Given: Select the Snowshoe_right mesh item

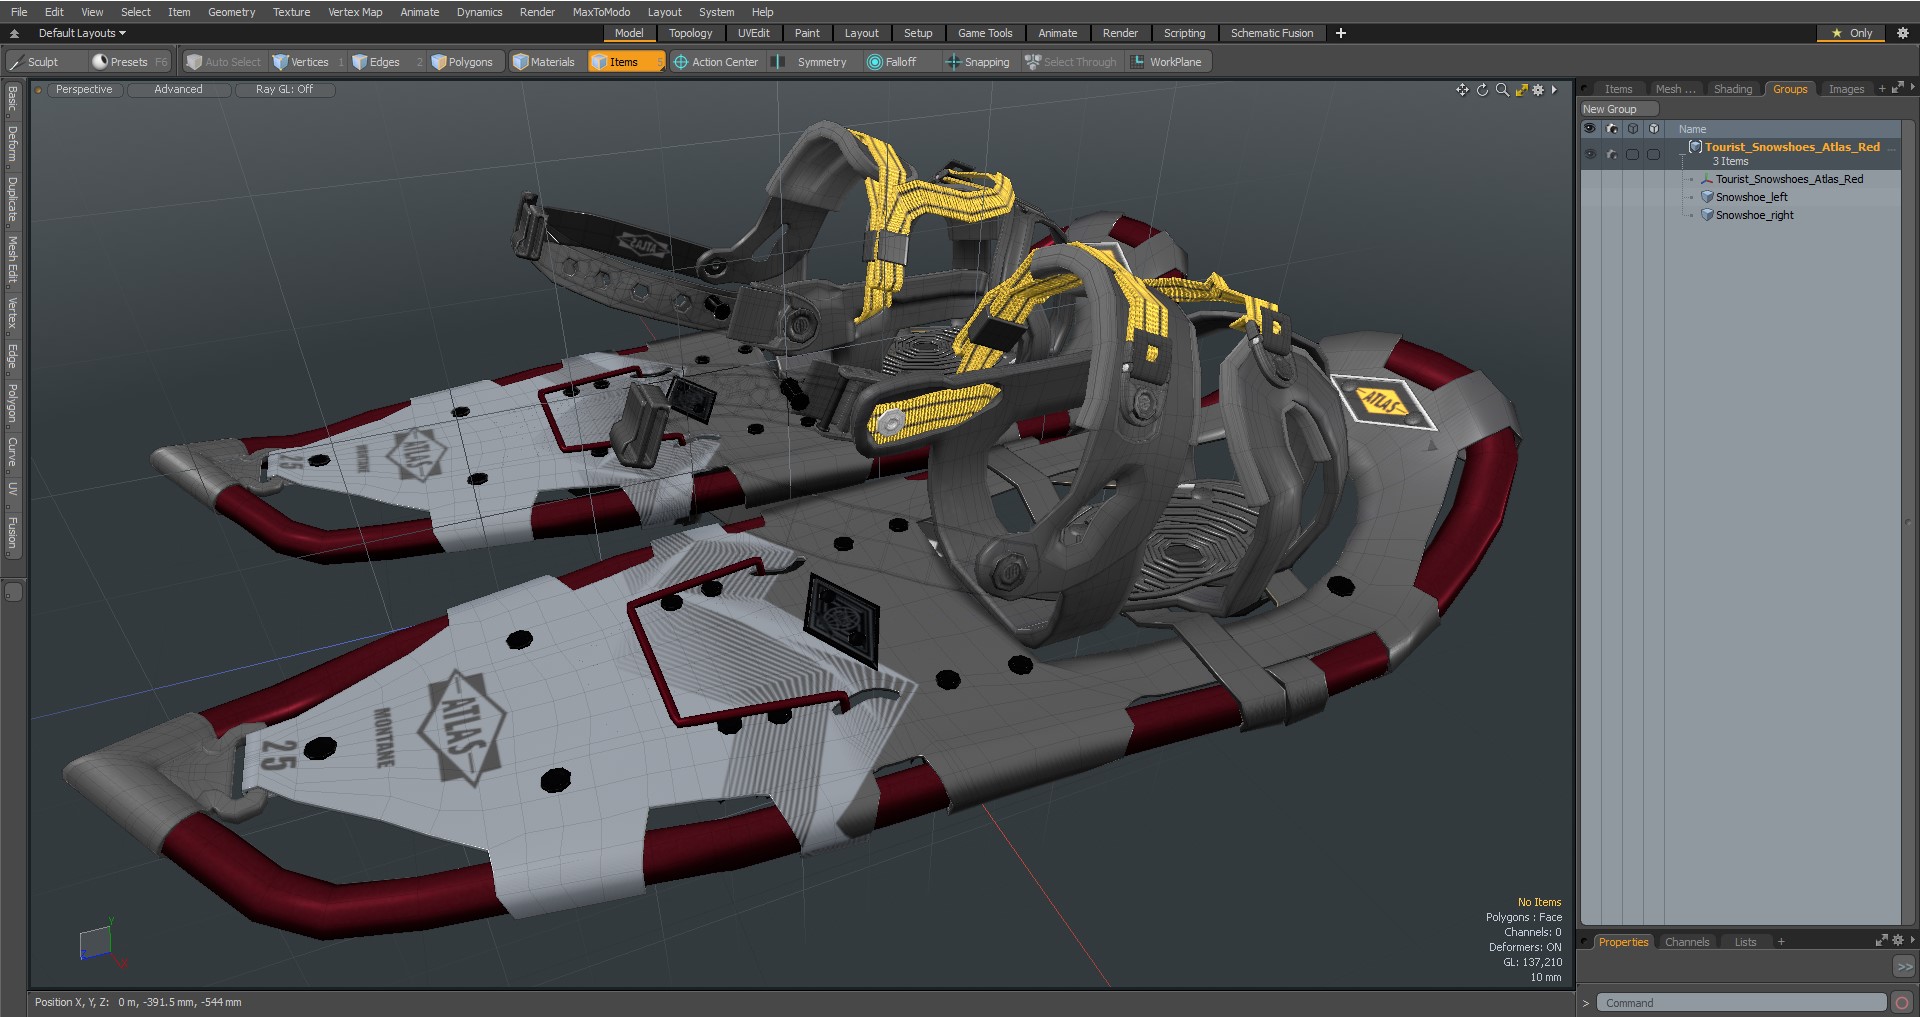Looking at the screenshot, I should point(1755,215).
